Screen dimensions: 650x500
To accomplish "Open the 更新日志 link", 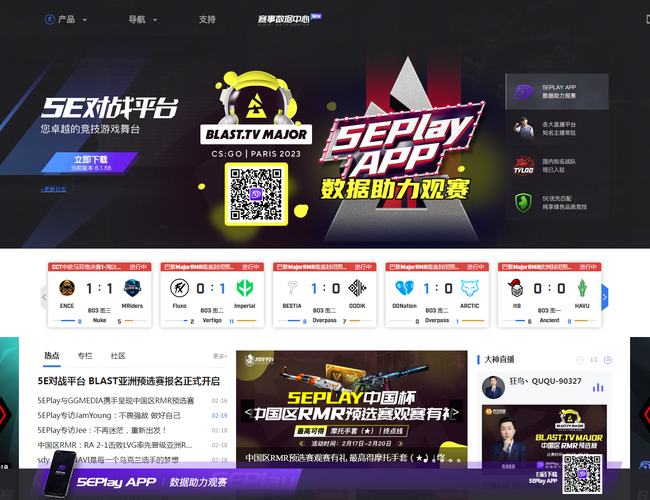I will click(x=54, y=188).
